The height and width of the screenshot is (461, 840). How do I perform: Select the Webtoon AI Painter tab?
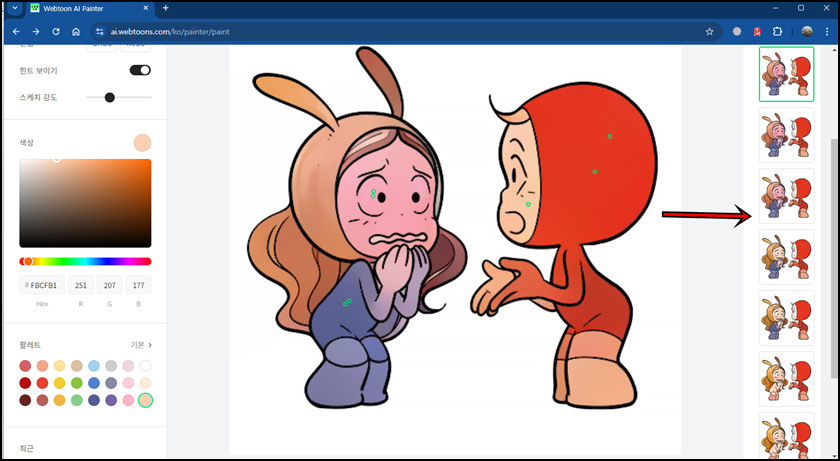pos(91,9)
